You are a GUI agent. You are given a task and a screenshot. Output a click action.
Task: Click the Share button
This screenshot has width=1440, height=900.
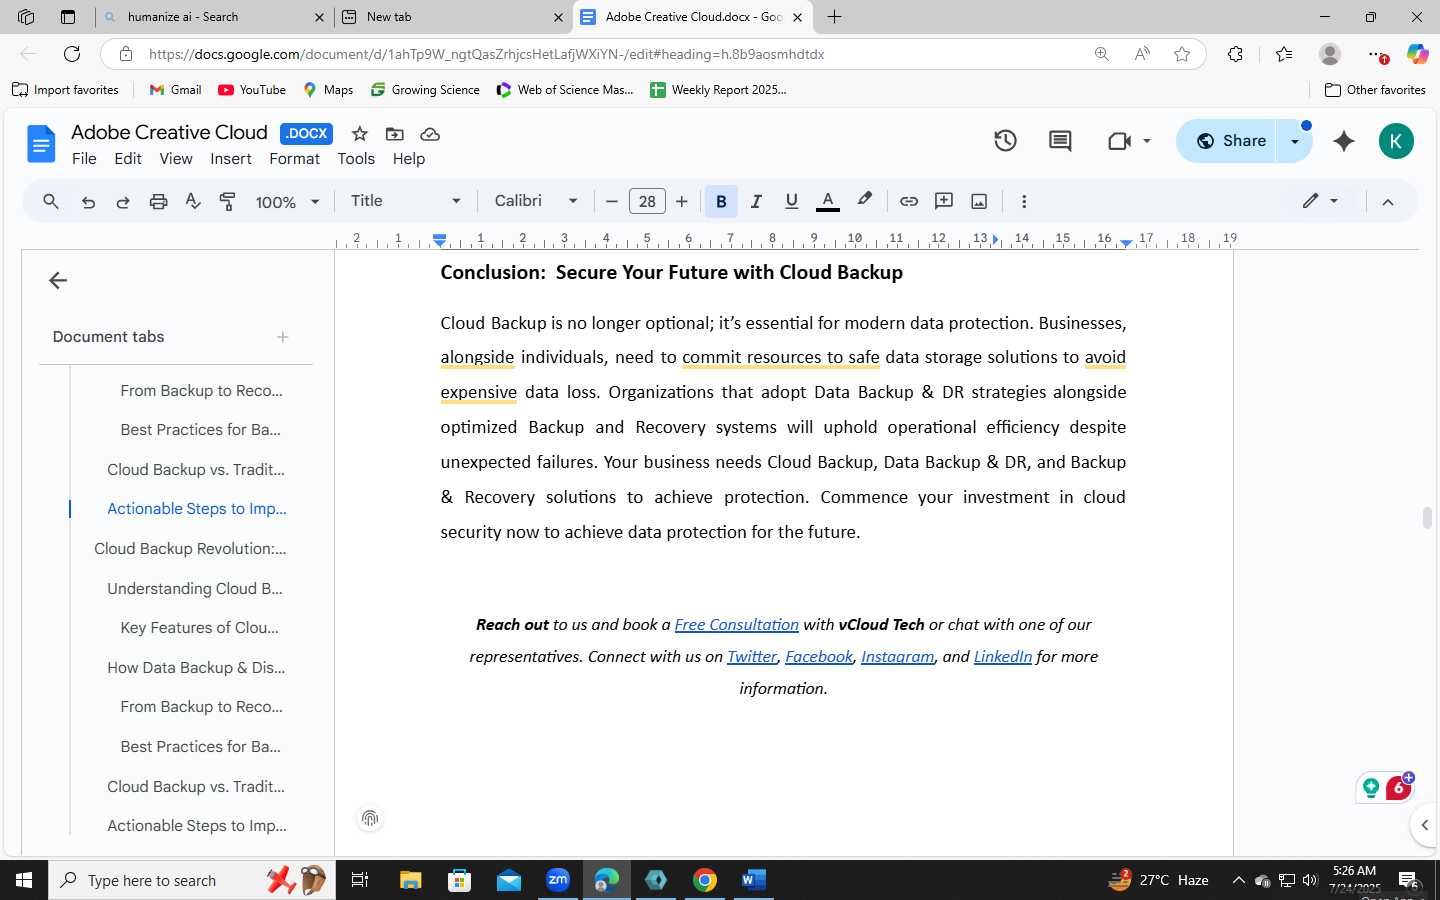click(x=1231, y=141)
